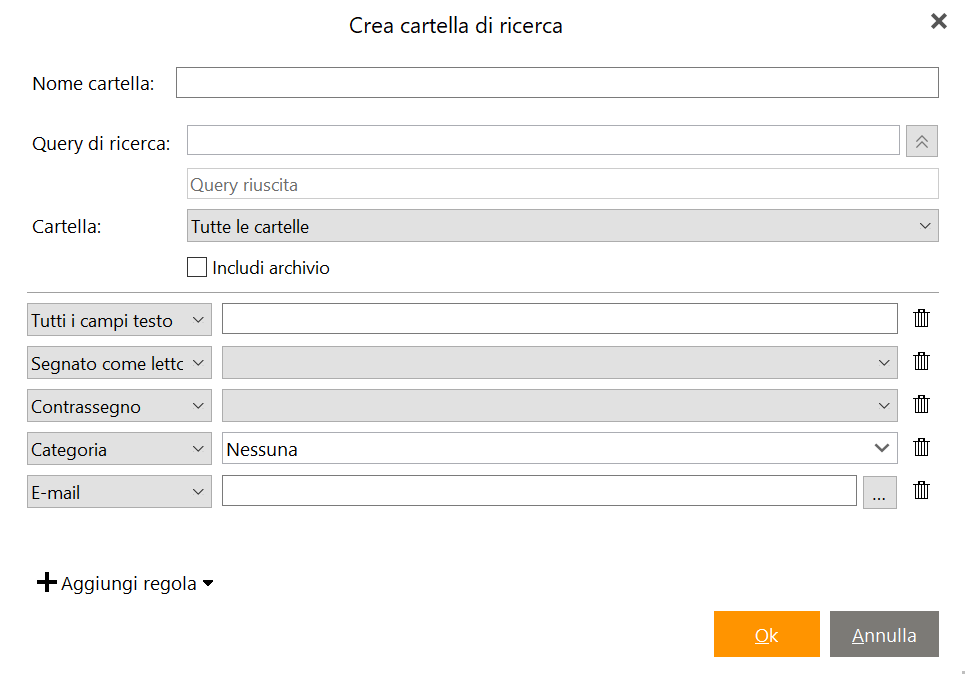Change the E-mail rule type selector

(x=119, y=491)
